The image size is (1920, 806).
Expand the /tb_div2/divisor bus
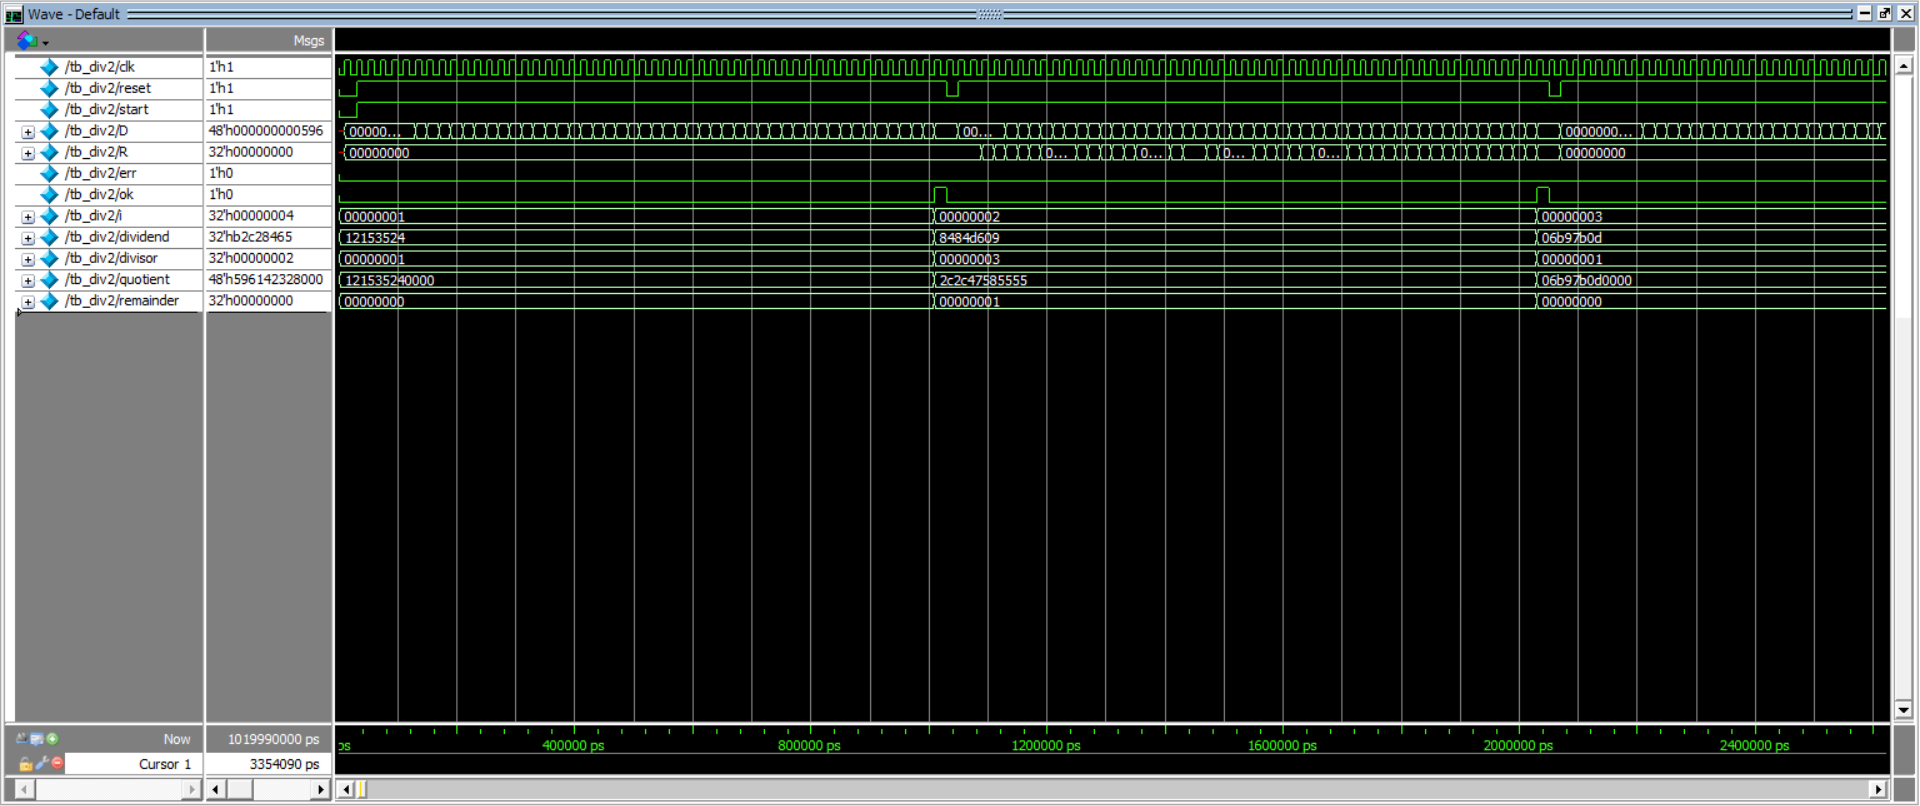(28, 259)
